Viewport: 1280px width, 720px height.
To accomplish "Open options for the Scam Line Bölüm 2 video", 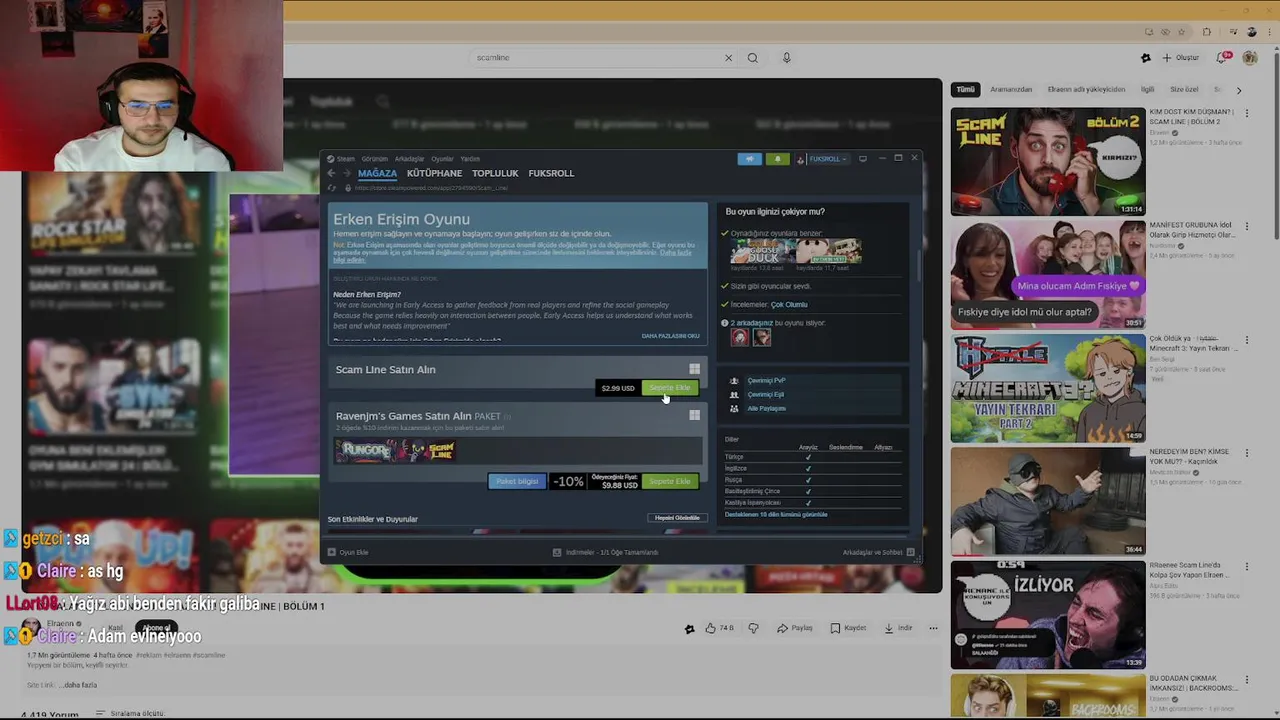I will point(1247,113).
